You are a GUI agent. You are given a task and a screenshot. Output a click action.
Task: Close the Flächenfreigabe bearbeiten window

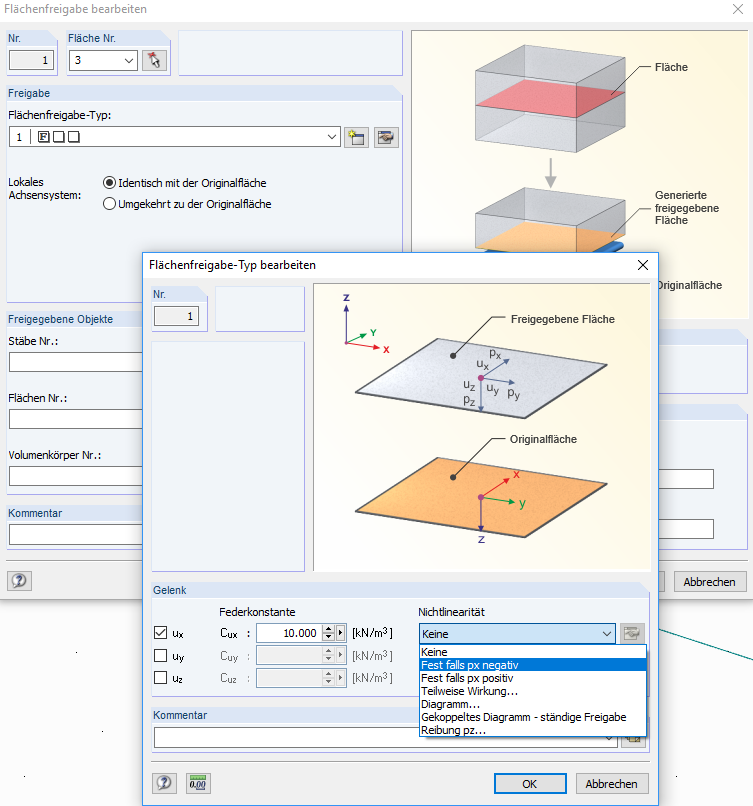[738, 9]
